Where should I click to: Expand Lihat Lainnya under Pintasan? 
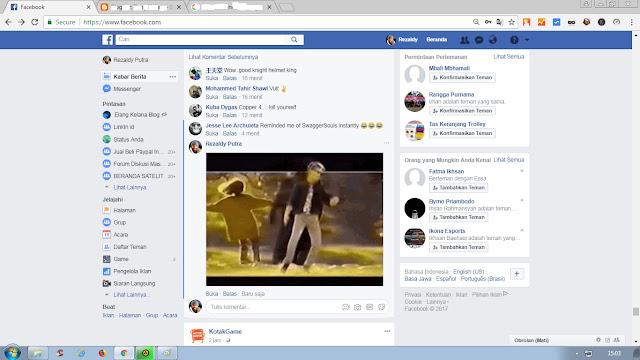coord(130,187)
